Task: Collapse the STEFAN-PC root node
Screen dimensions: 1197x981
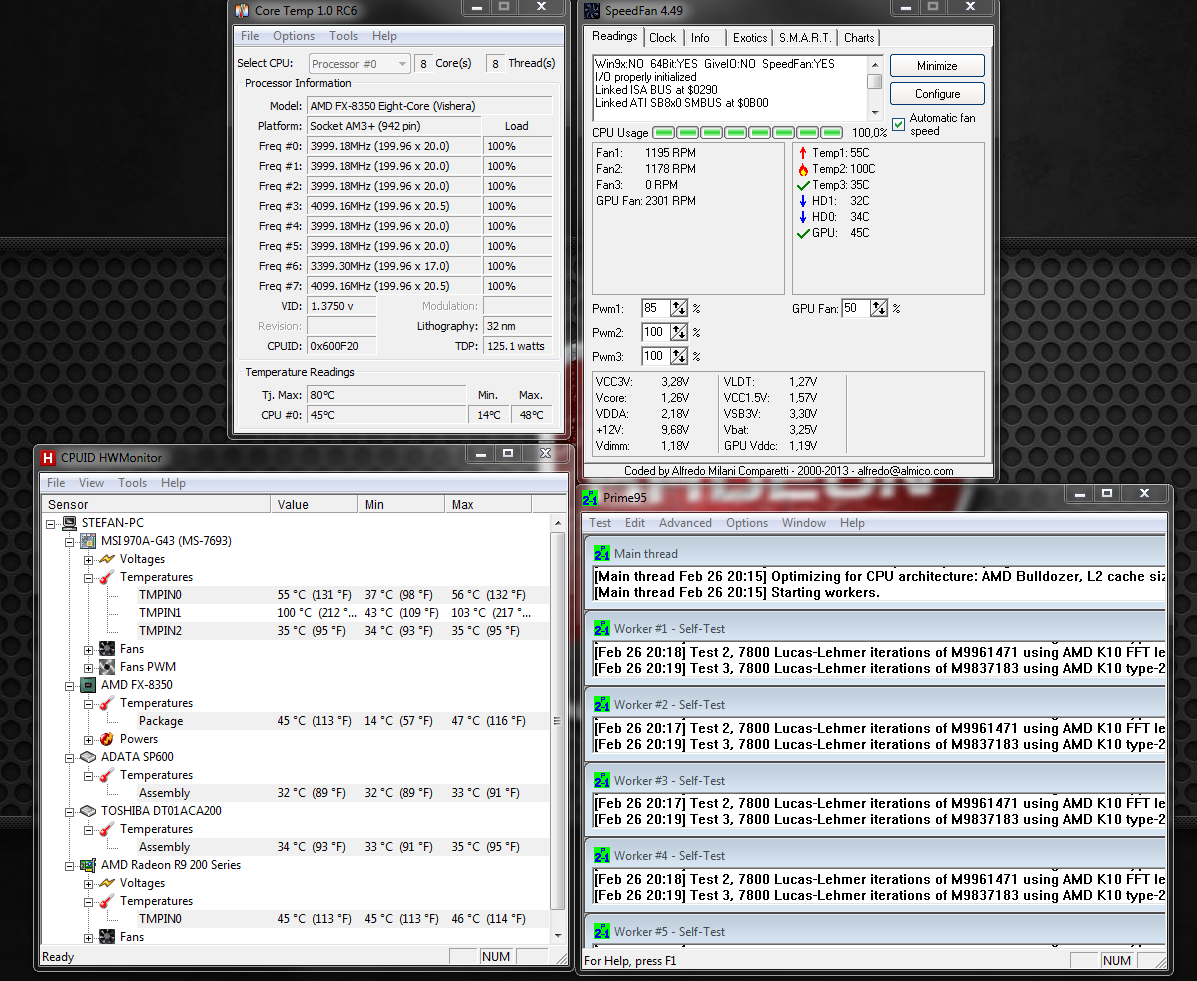Action: point(51,524)
